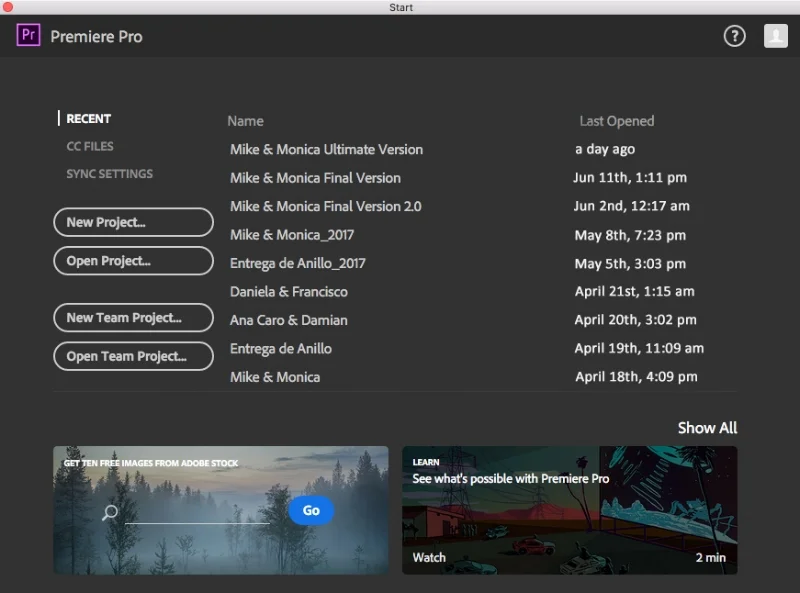Click the 'April 21st, 1:15 am' entry
Image resolution: width=800 pixels, height=593 pixels.
point(635,291)
